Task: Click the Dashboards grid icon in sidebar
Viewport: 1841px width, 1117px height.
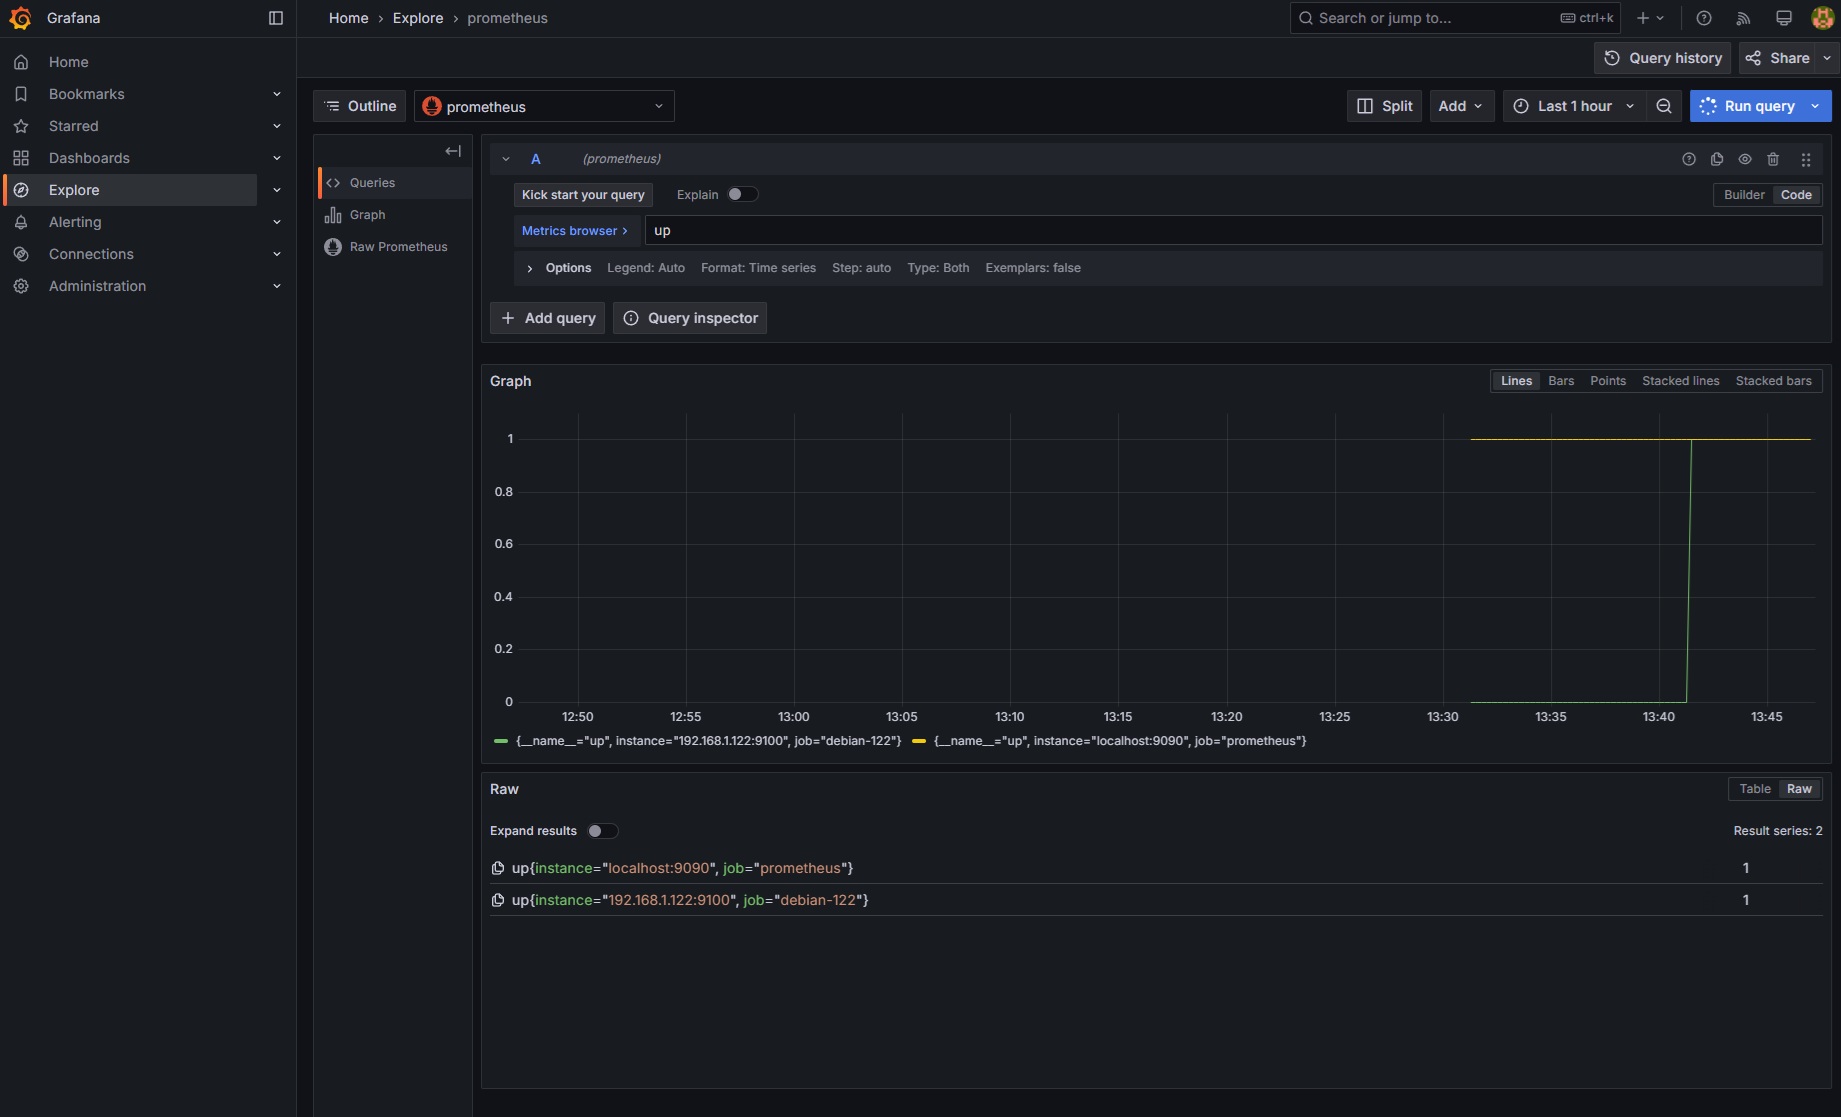Action: (21, 158)
